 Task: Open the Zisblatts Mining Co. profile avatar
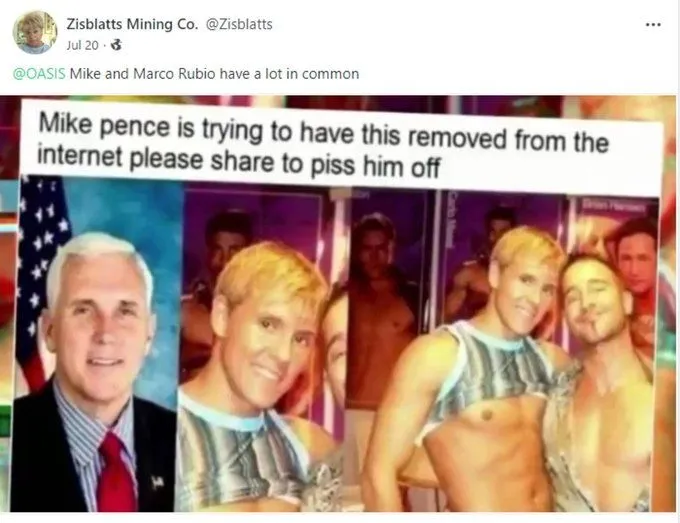(x=35, y=33)
